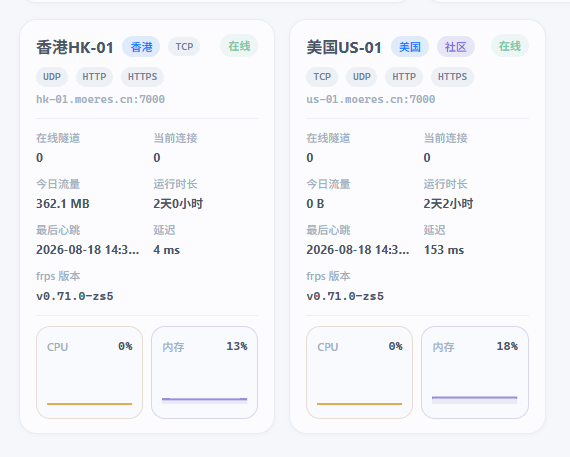Select UDP tag on 美国US-01 card

click(362, 77)
